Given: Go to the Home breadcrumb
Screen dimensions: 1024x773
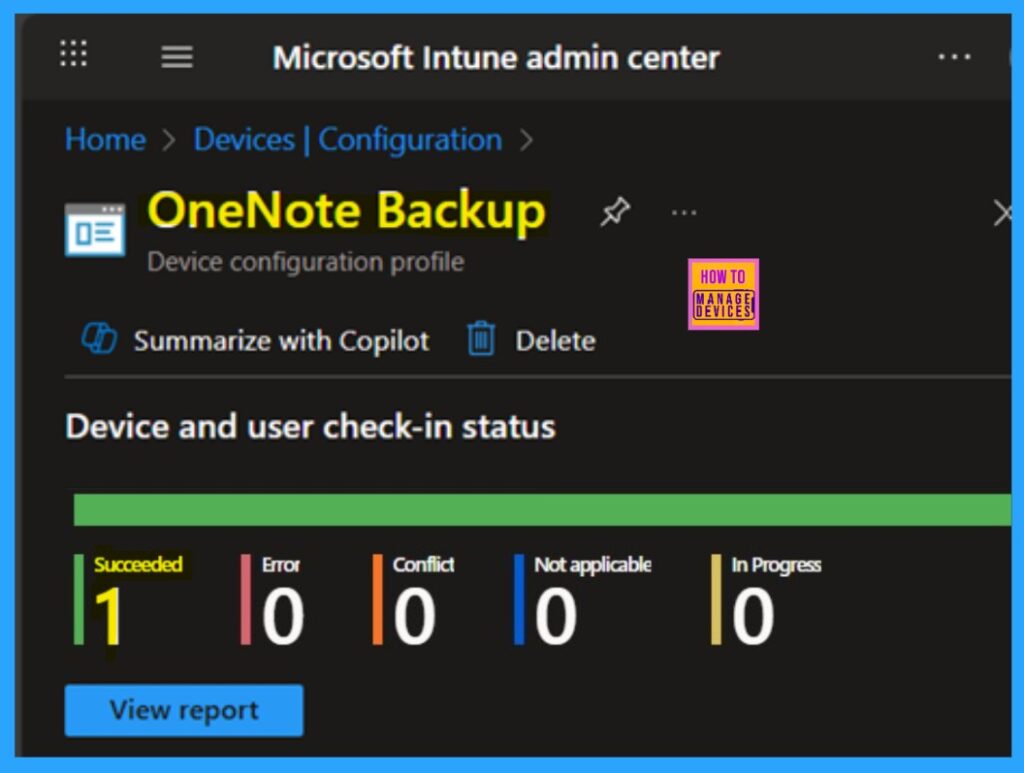Looking at the screenshot, I should [x=105, y=140].
